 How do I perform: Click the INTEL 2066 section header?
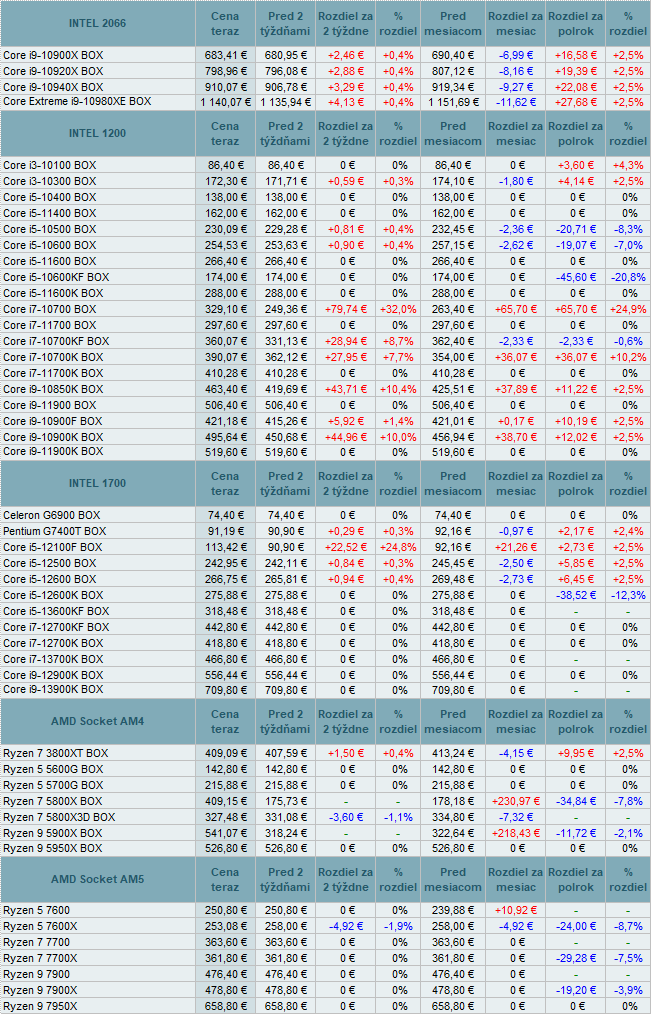click(98, 23)
